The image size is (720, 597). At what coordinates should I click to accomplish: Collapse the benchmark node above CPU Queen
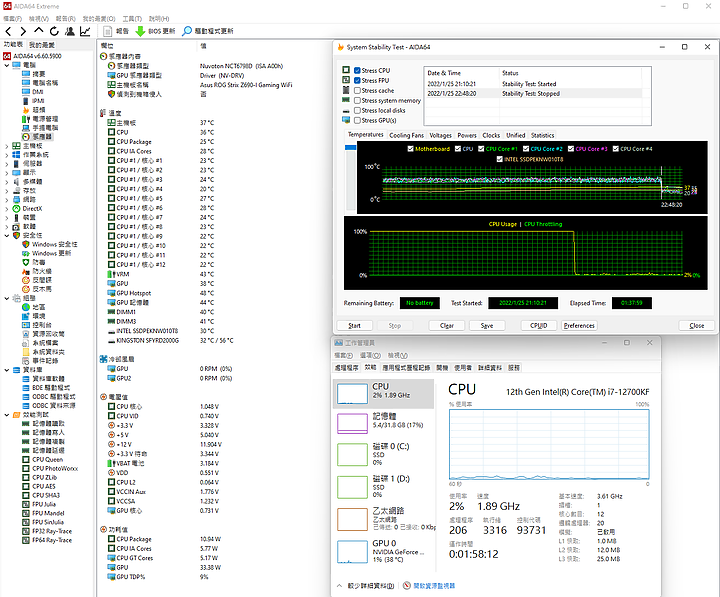point(6,415)
